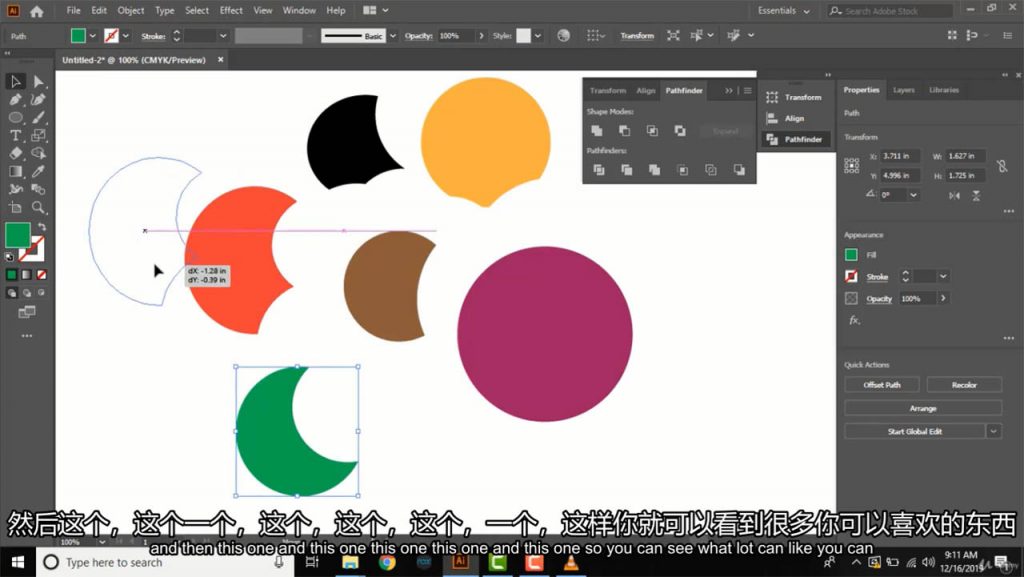Screen dimensions: 1024x577
Task: Click the Start Global Edit button
Action: (x=914, y=431)
